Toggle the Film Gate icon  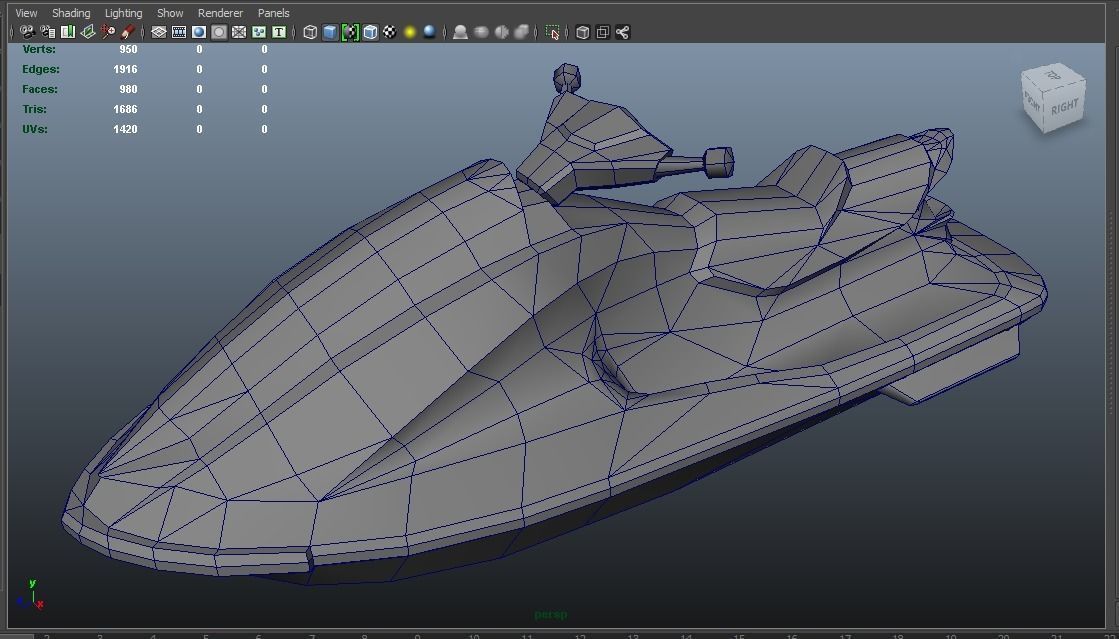(178, 32)
